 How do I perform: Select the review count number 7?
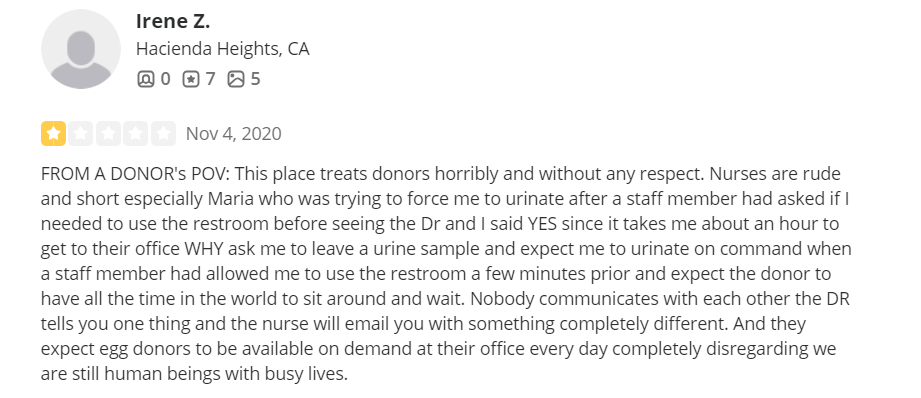click(x=210, y=79)
